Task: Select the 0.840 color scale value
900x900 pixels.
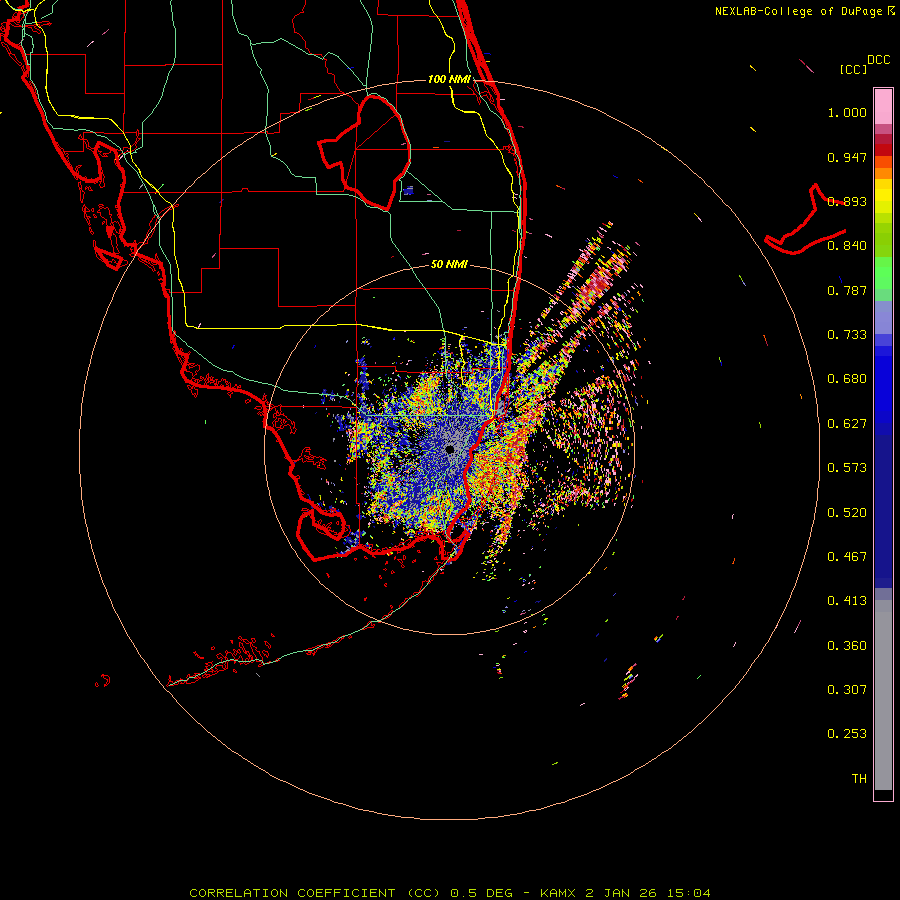Action: (847, 246)
